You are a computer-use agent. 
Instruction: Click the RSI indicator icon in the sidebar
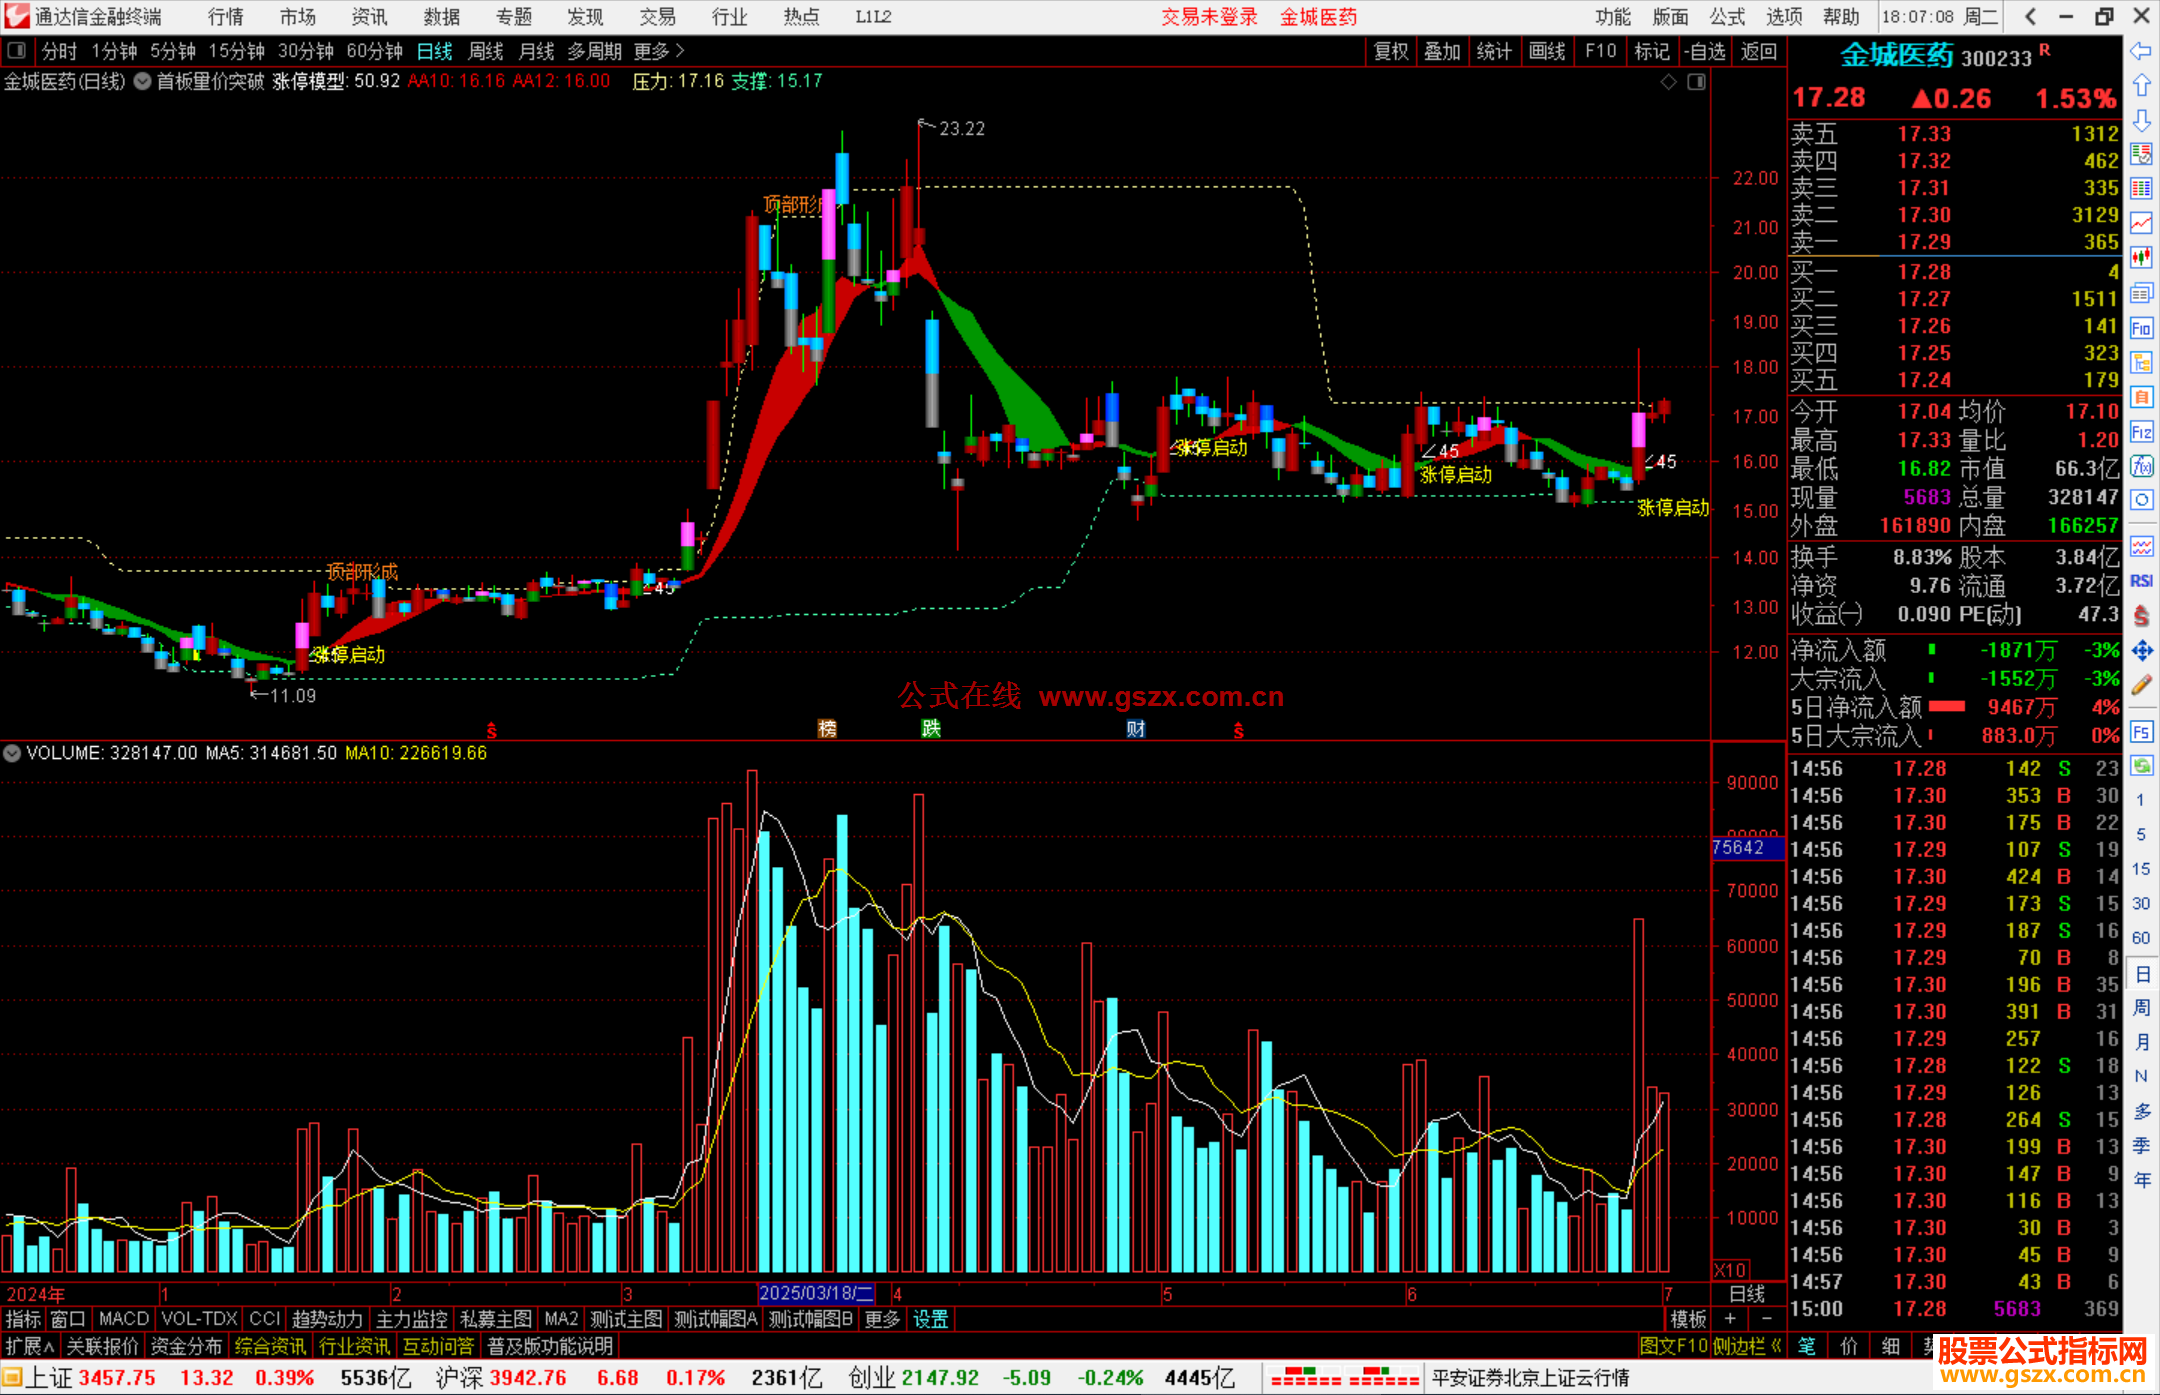click(x=2141, y=581)
